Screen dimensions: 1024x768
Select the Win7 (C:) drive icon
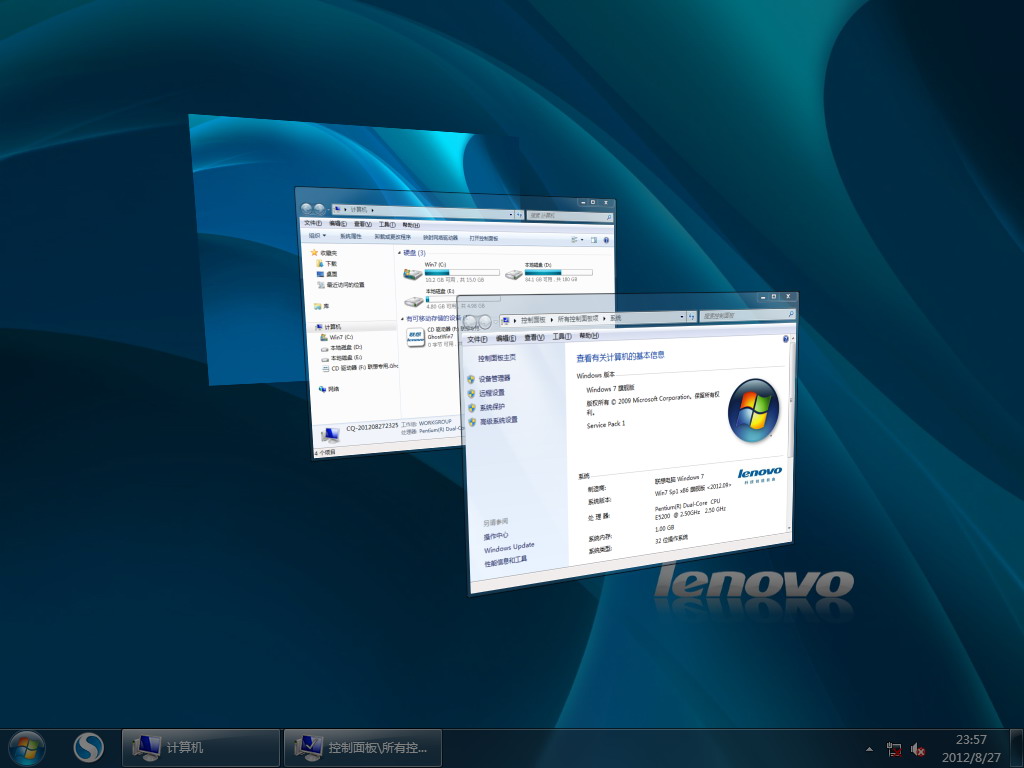tap(412, 273)
